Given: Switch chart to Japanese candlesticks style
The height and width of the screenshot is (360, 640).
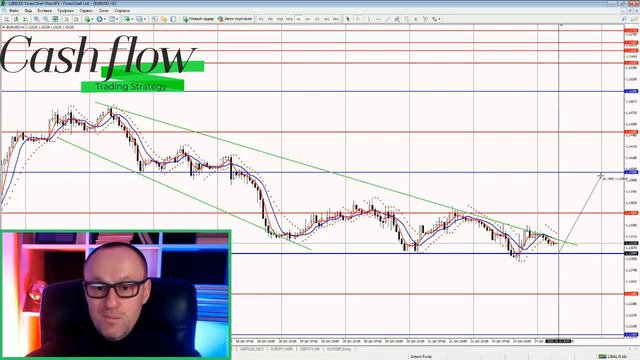Looking at the screenshot, I should click(16, 19).
